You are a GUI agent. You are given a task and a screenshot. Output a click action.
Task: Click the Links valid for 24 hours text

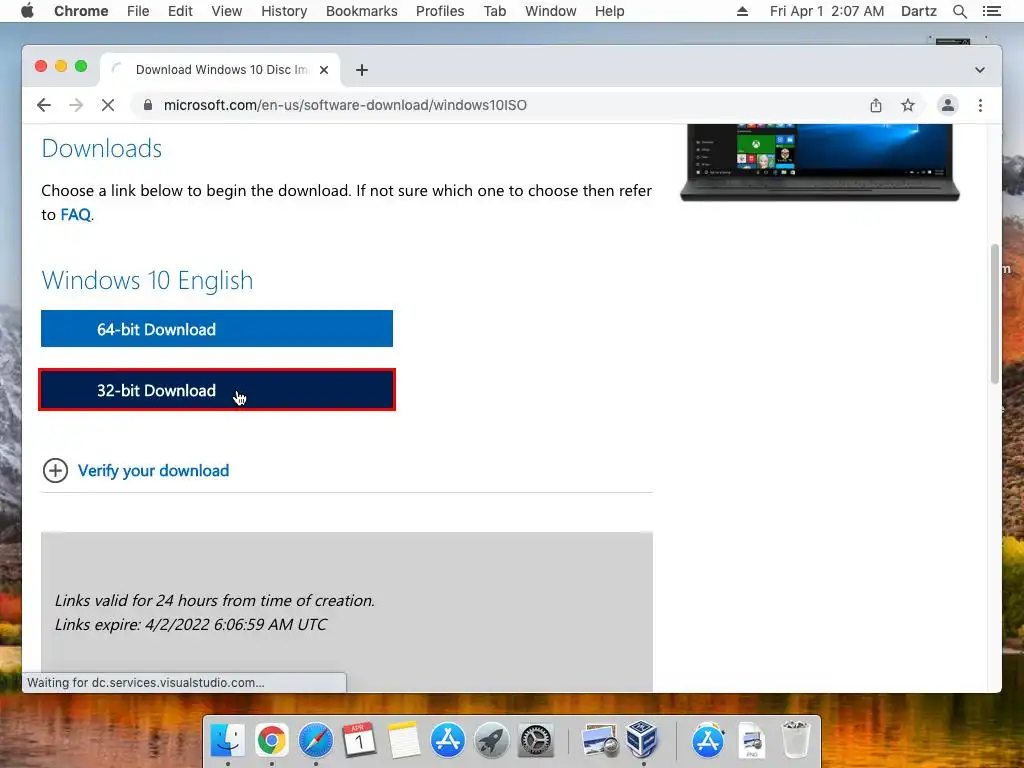[x=215, y=600]
